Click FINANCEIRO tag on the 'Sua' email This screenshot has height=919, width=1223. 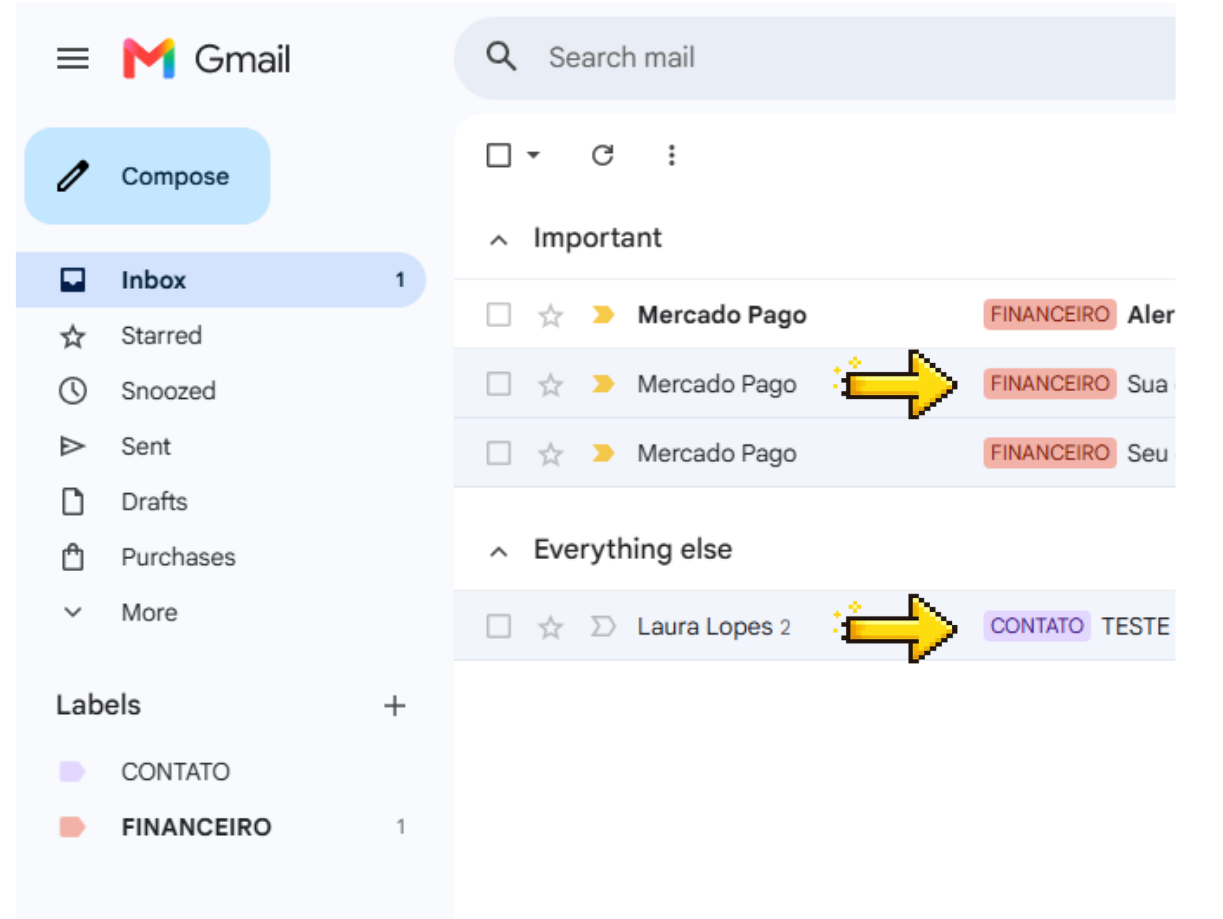point(1050,384)
